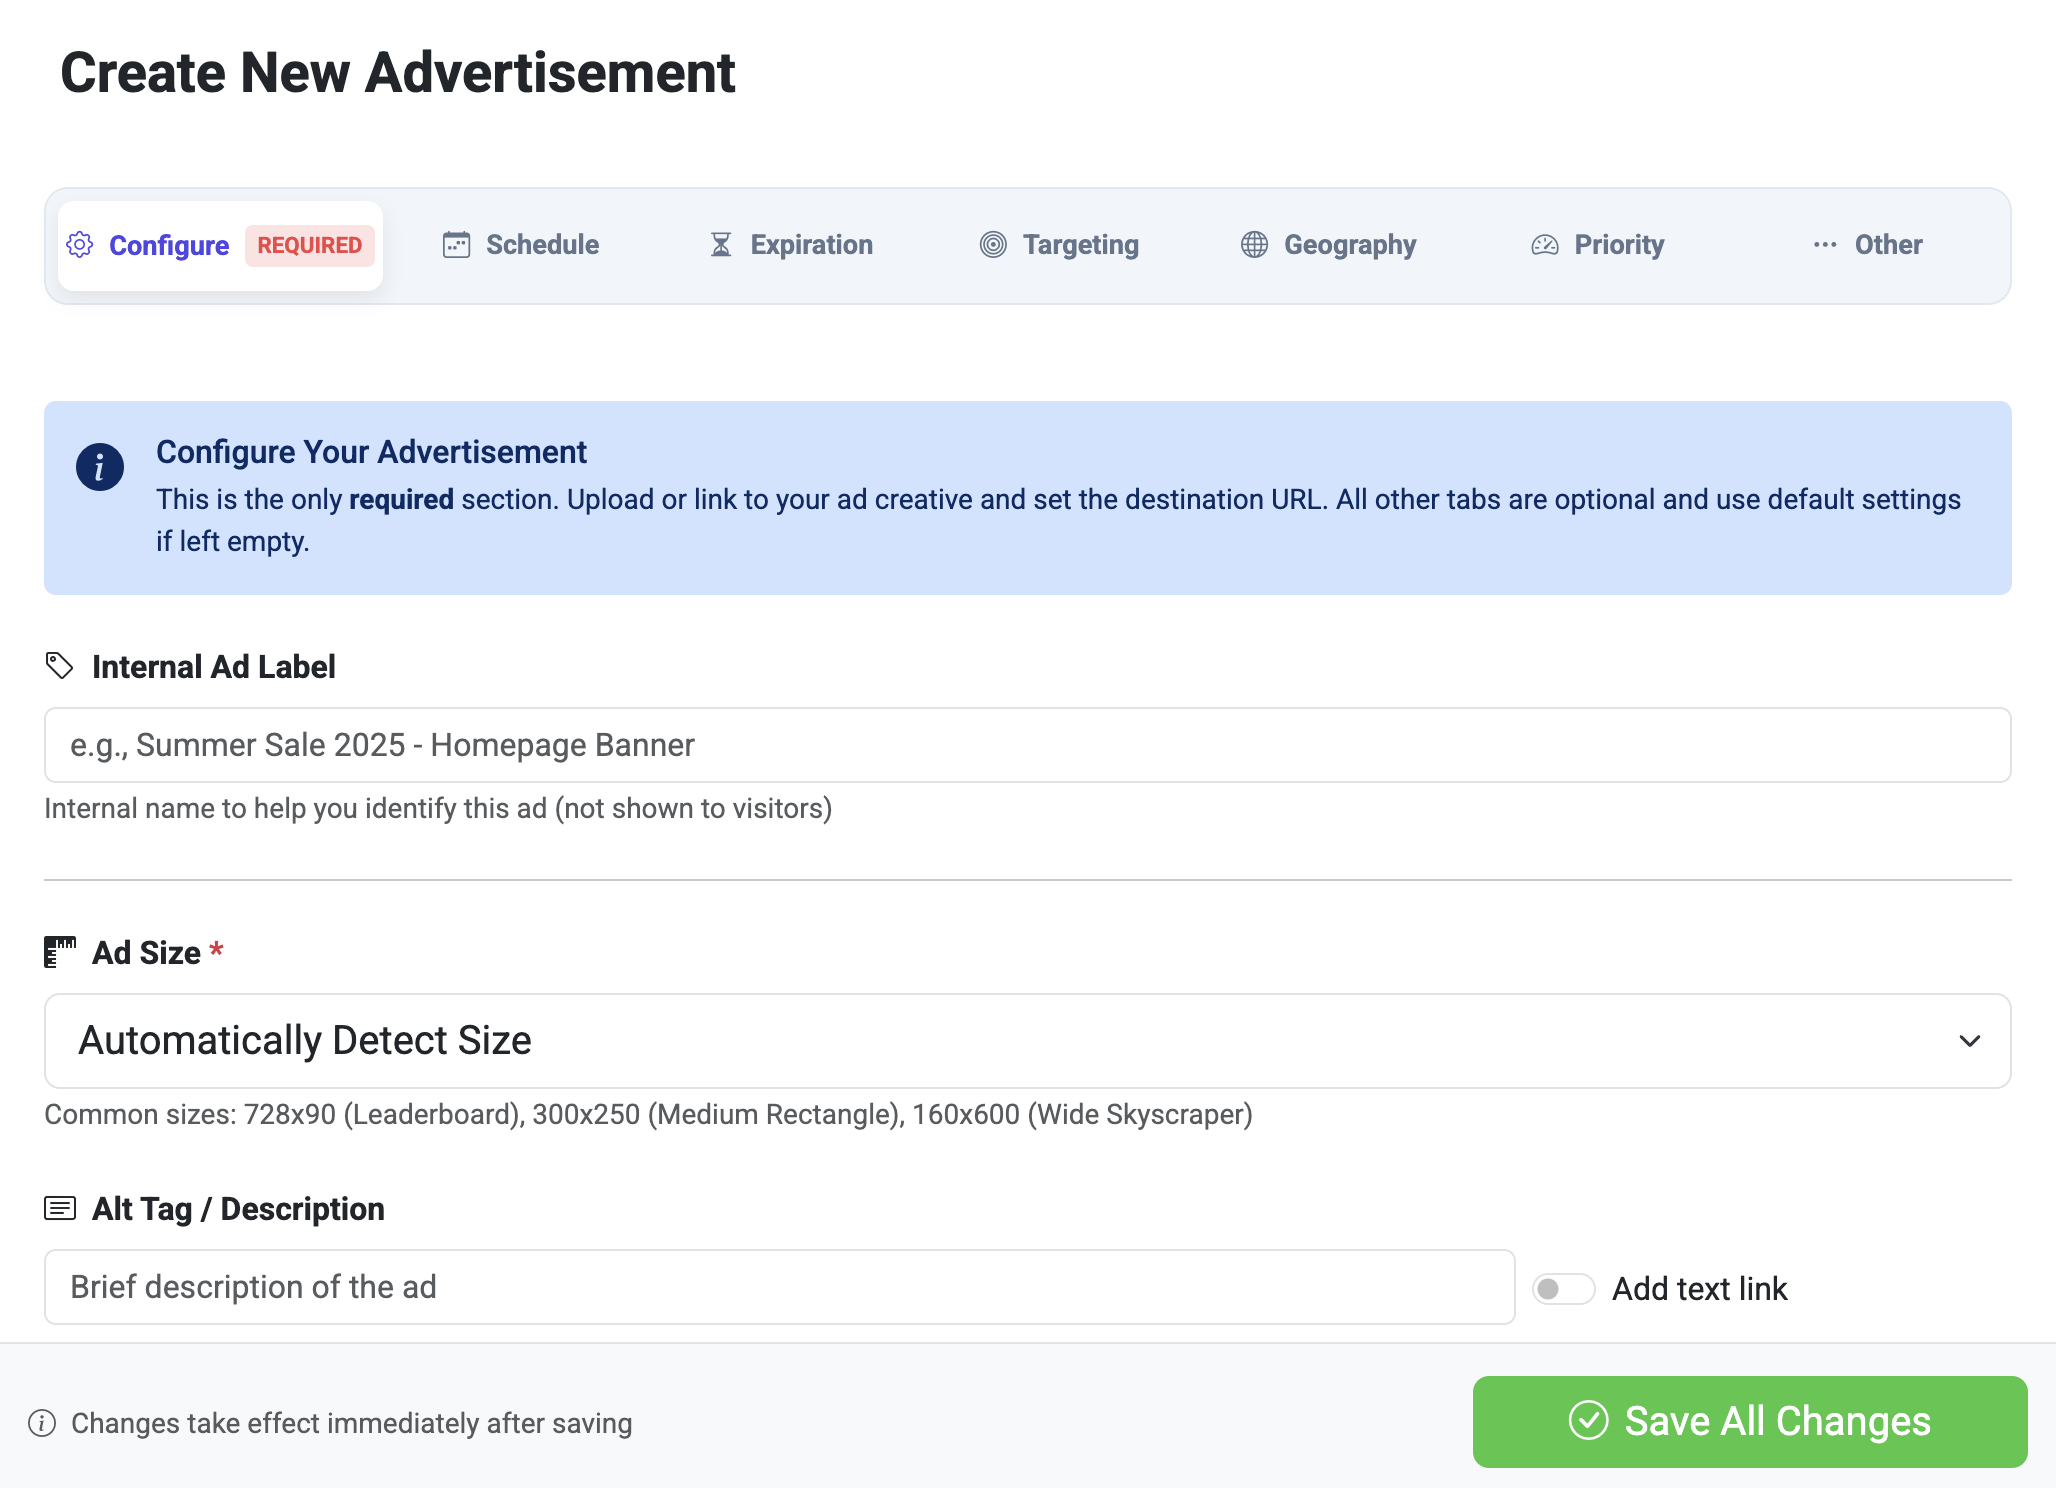The height and width of the screenshot is (1488, 2056).
Task: Click the Internal Ad Label text field
Action: point(1026,745)
